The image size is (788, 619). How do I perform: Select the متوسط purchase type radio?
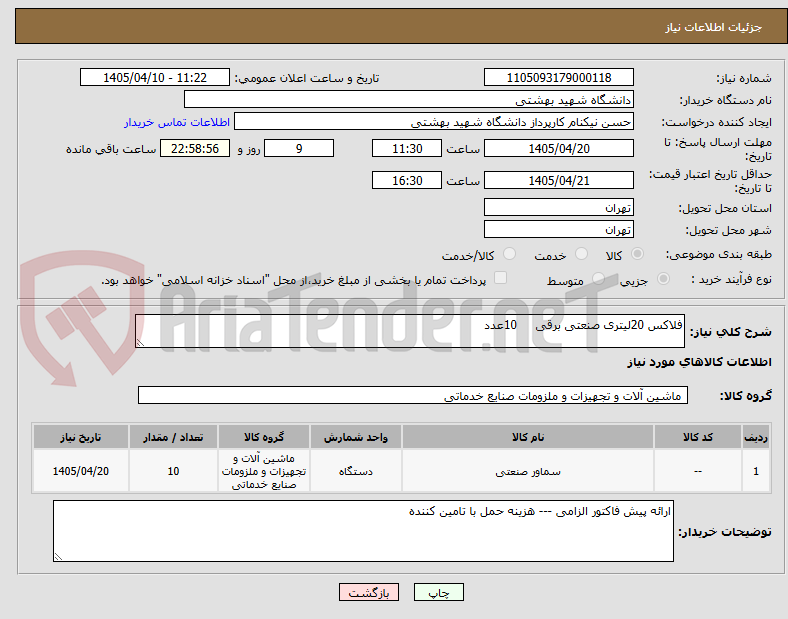[x=598, y=279]
